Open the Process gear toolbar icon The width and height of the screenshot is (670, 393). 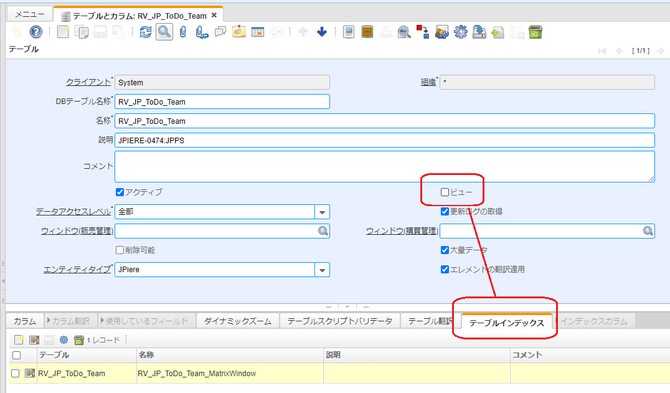click(x=460, y=32)
